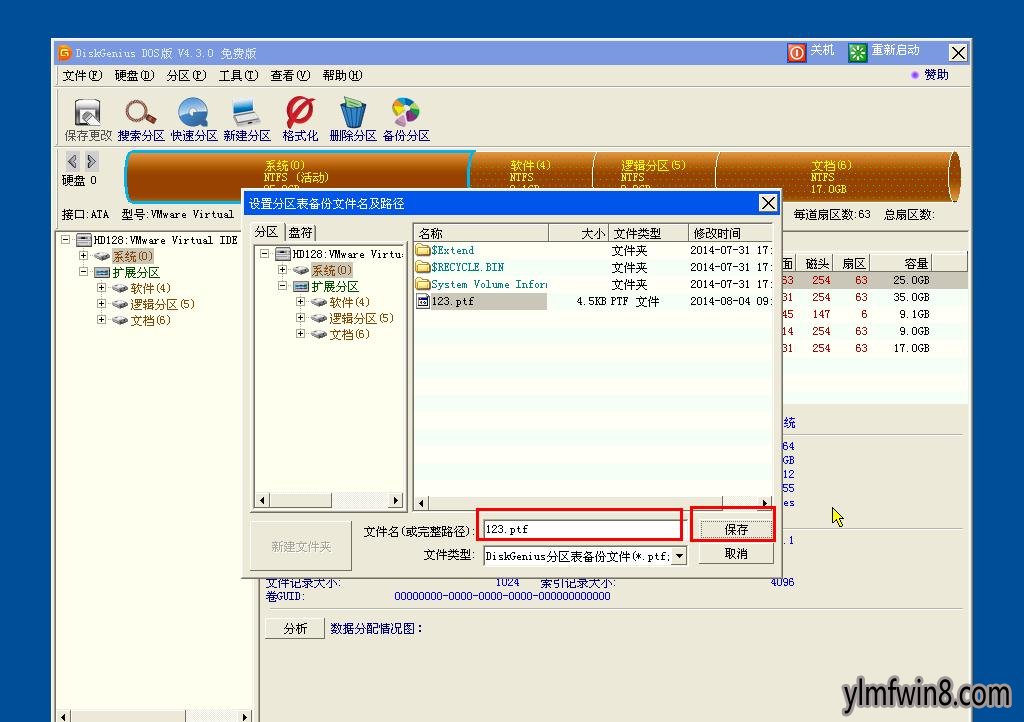Click the 保存 save button
The image size is (1024, 722).
click(736, 529)
